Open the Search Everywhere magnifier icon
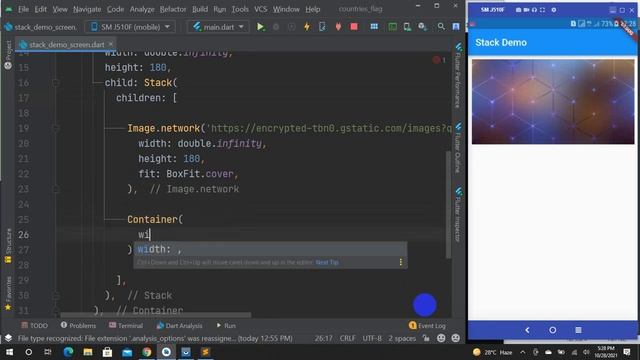Viewport: 640px width, 360px height. coord(441,27)
